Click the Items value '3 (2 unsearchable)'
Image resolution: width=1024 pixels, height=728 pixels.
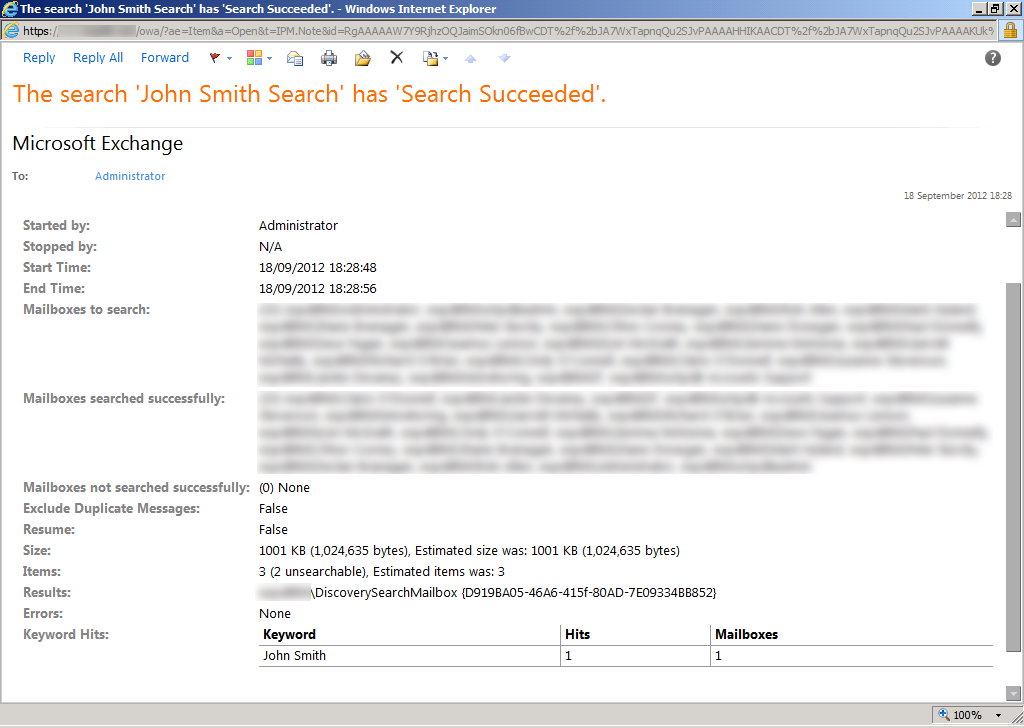click(312, 571)
